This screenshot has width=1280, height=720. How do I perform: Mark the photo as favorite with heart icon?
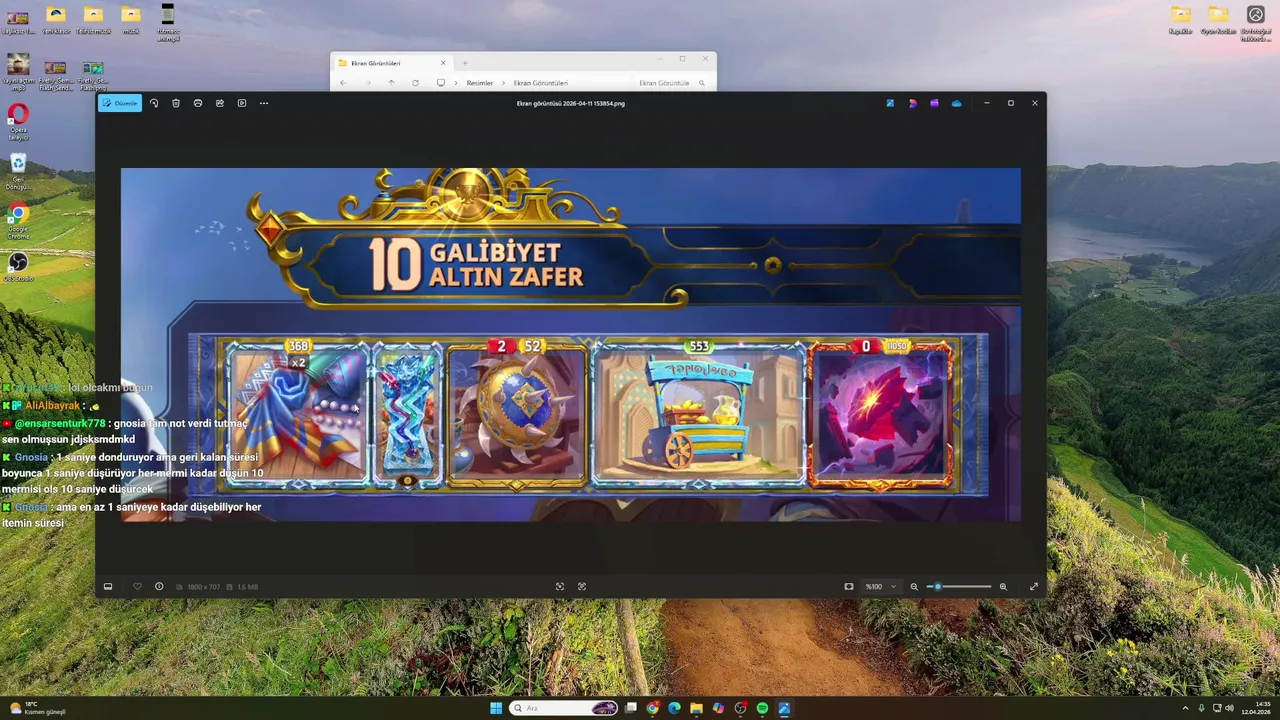point(137,587)
